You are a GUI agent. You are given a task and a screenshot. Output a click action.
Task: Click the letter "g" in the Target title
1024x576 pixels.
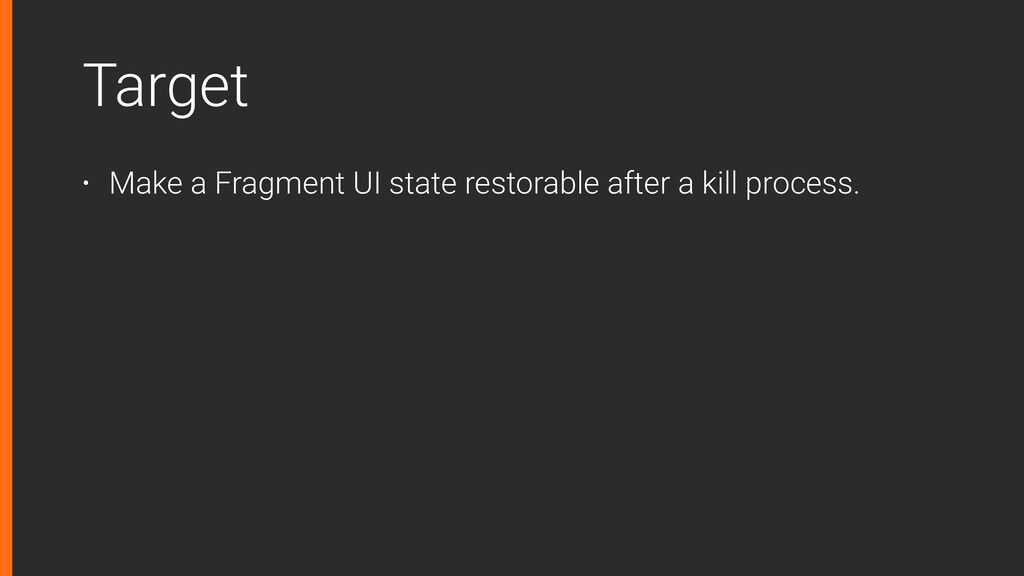click(x=180, y=93)
